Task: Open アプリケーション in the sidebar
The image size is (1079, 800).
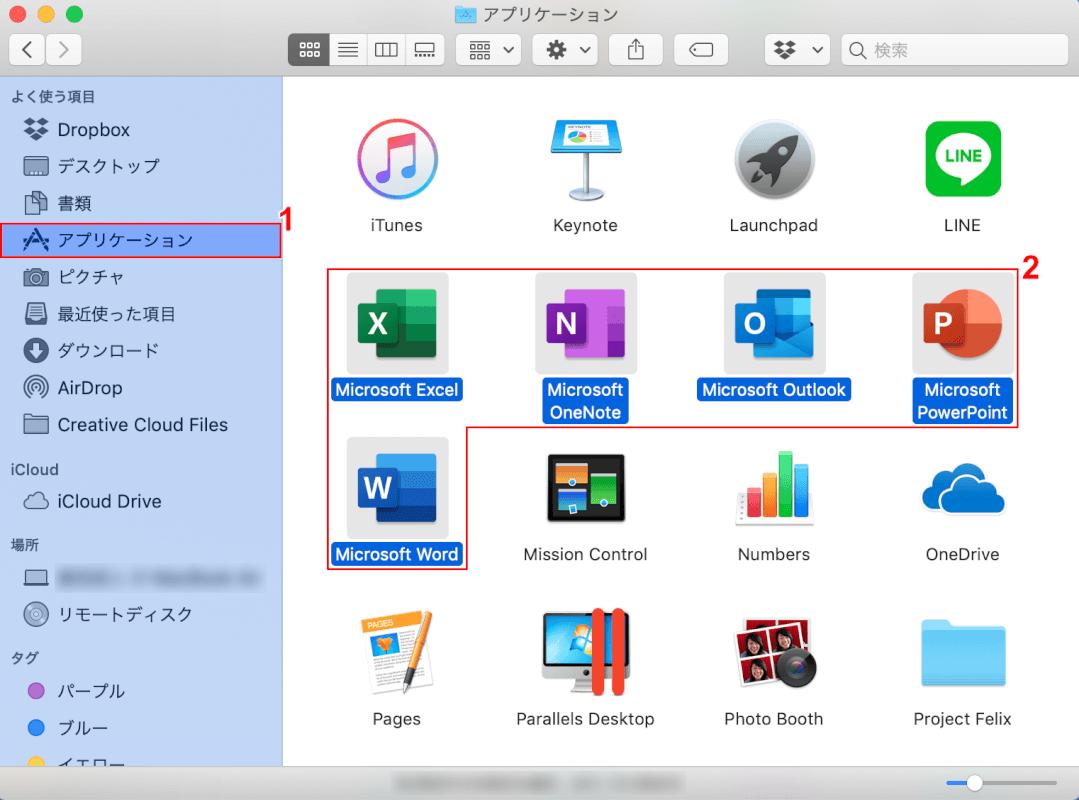Action: coord(140,240)
